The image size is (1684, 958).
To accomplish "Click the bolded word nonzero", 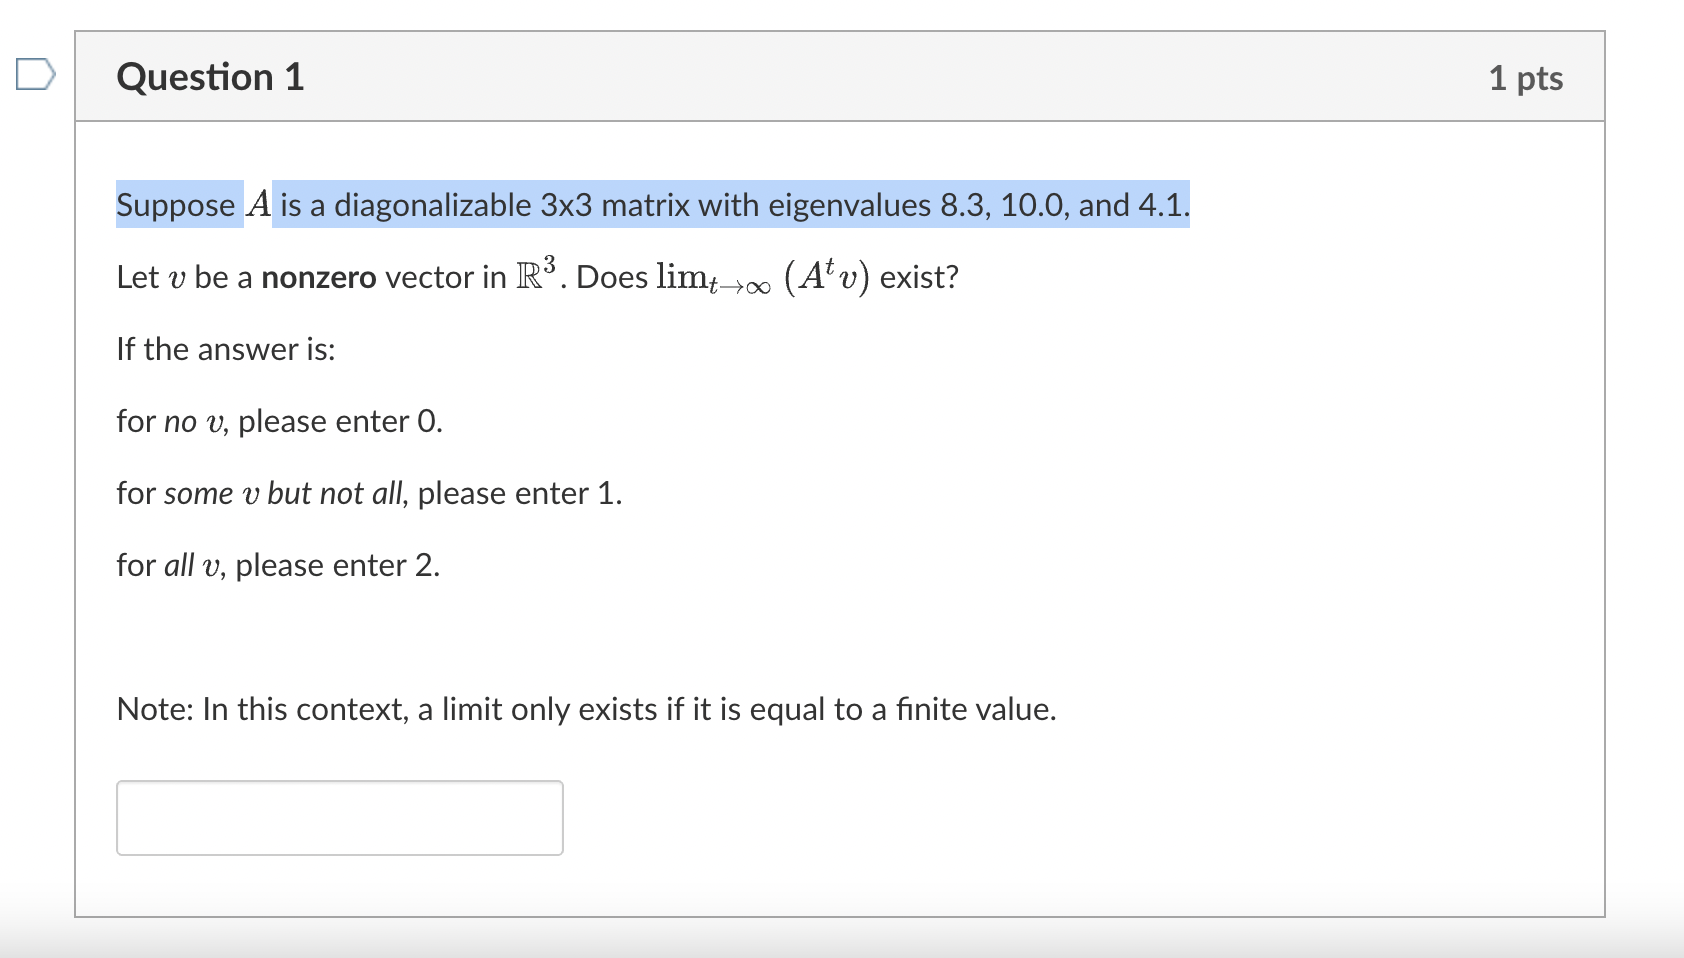I will tap(318, 277).
